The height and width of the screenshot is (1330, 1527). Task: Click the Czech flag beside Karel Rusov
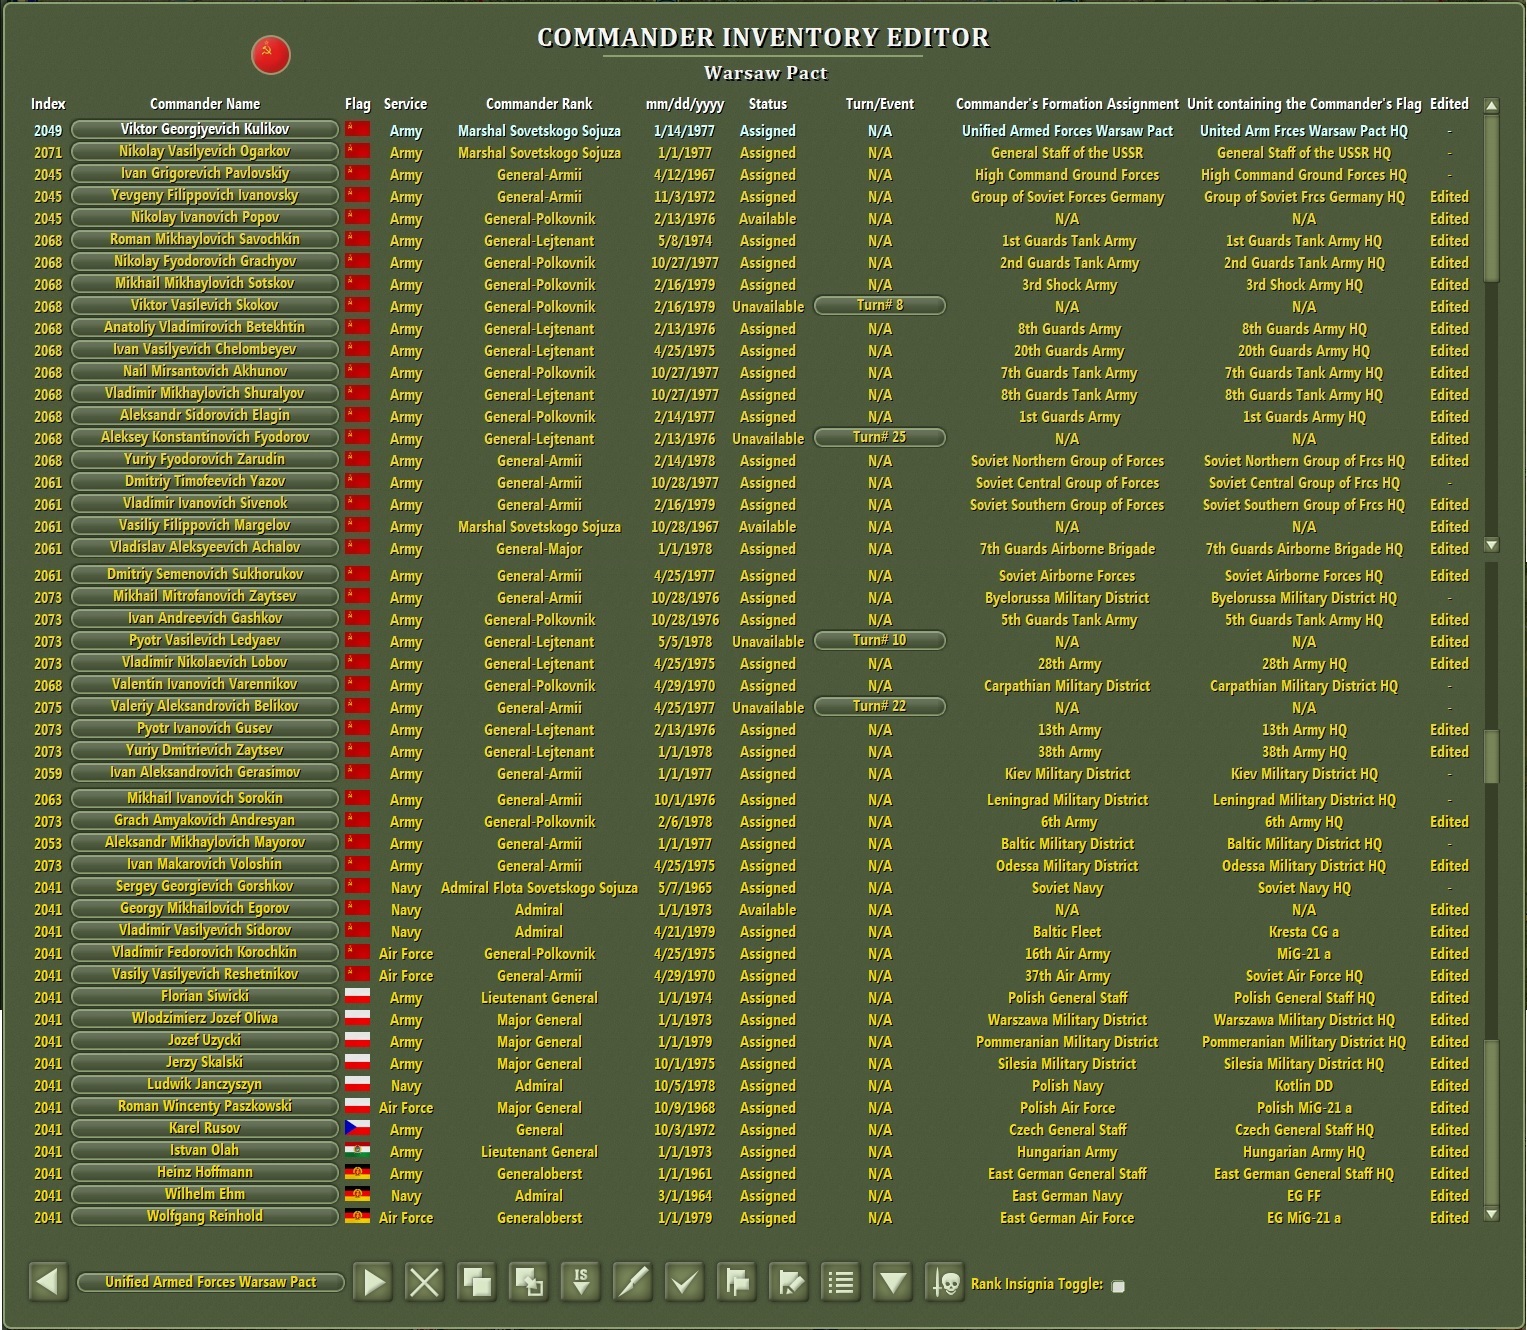pos(357,1128)
